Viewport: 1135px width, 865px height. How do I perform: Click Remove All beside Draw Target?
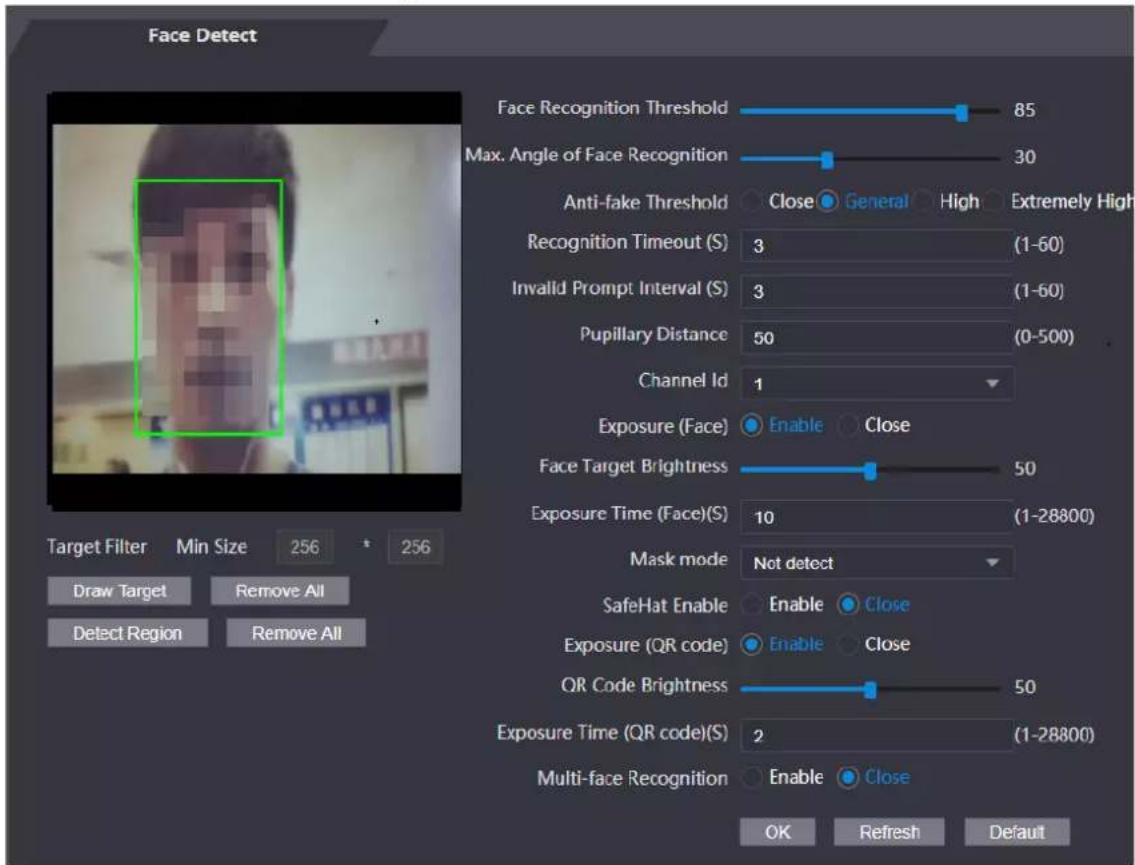pyautogui.click(x=279, y=591)
